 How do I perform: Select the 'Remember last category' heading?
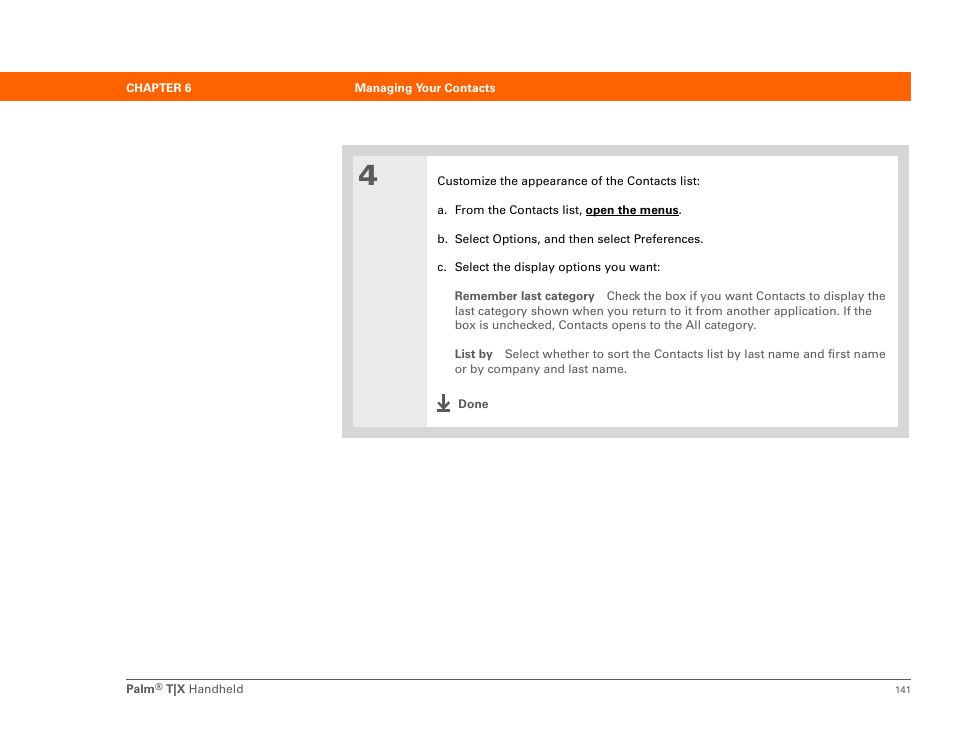click(524, 296)
